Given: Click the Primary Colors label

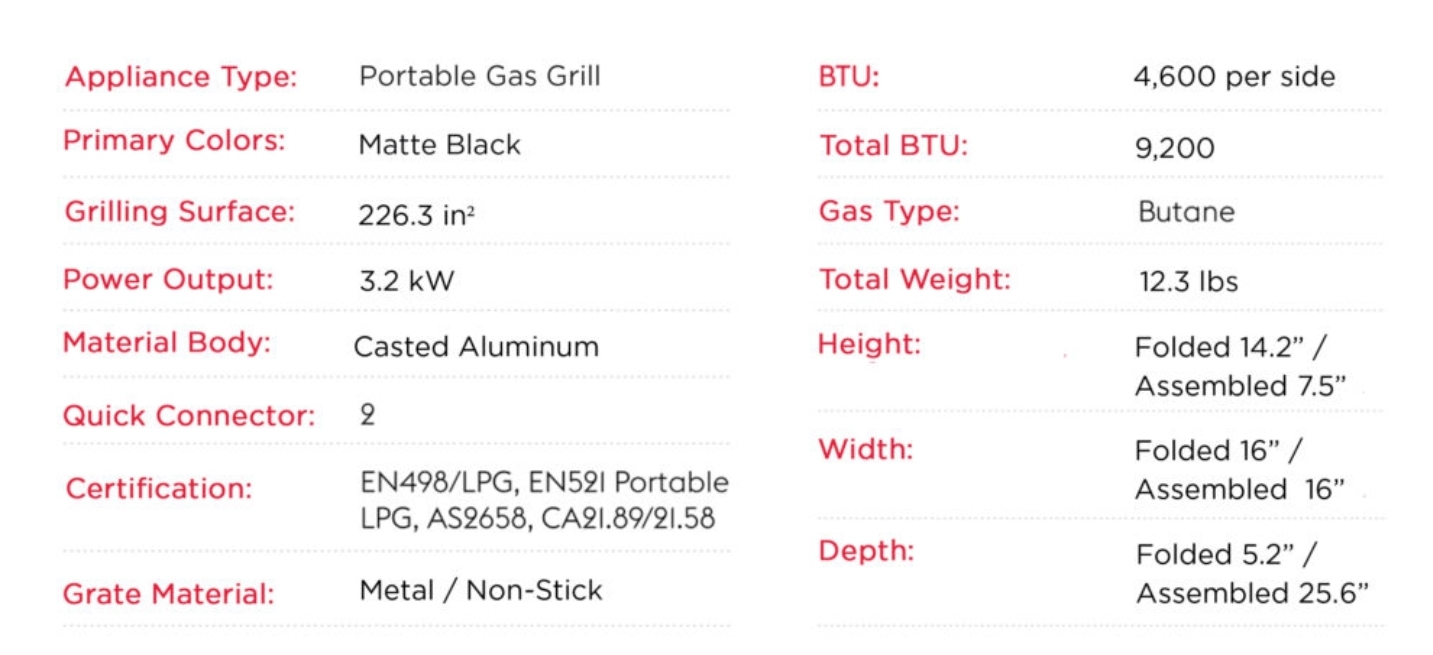Looking at the screenshot, I should [174, 141].
